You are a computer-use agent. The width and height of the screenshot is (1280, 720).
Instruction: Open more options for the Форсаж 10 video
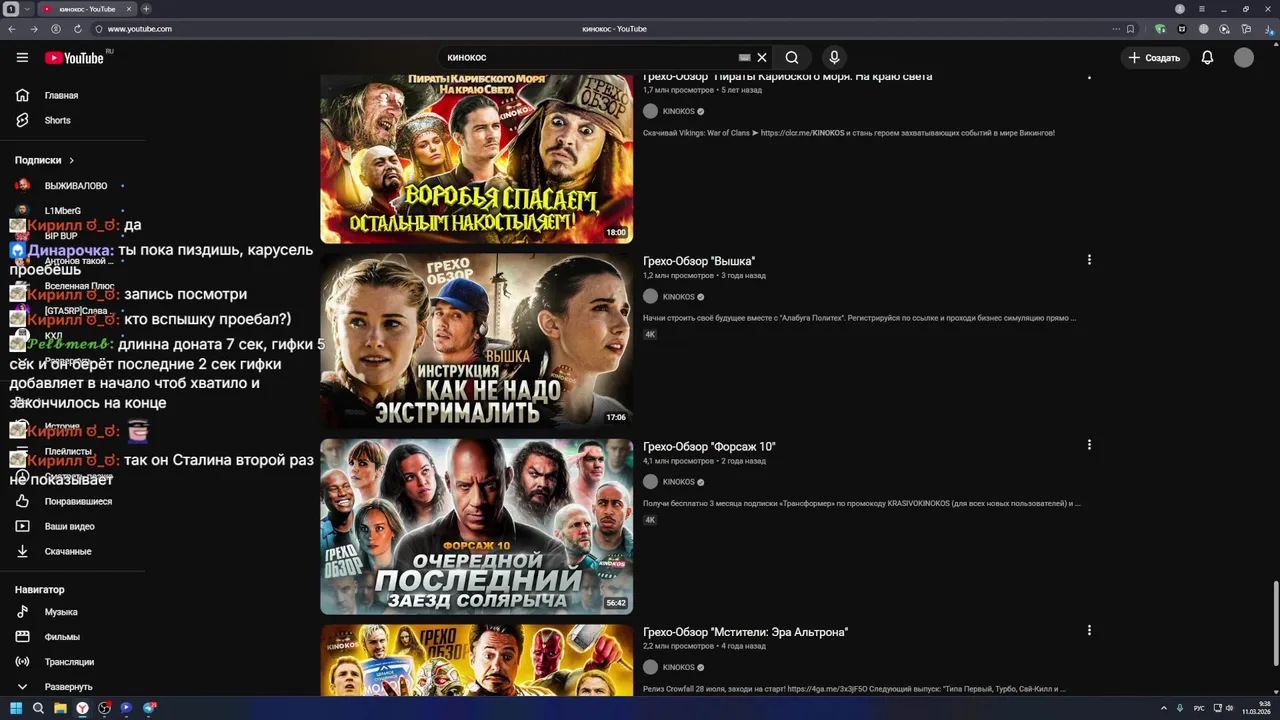click(1089, 445)
